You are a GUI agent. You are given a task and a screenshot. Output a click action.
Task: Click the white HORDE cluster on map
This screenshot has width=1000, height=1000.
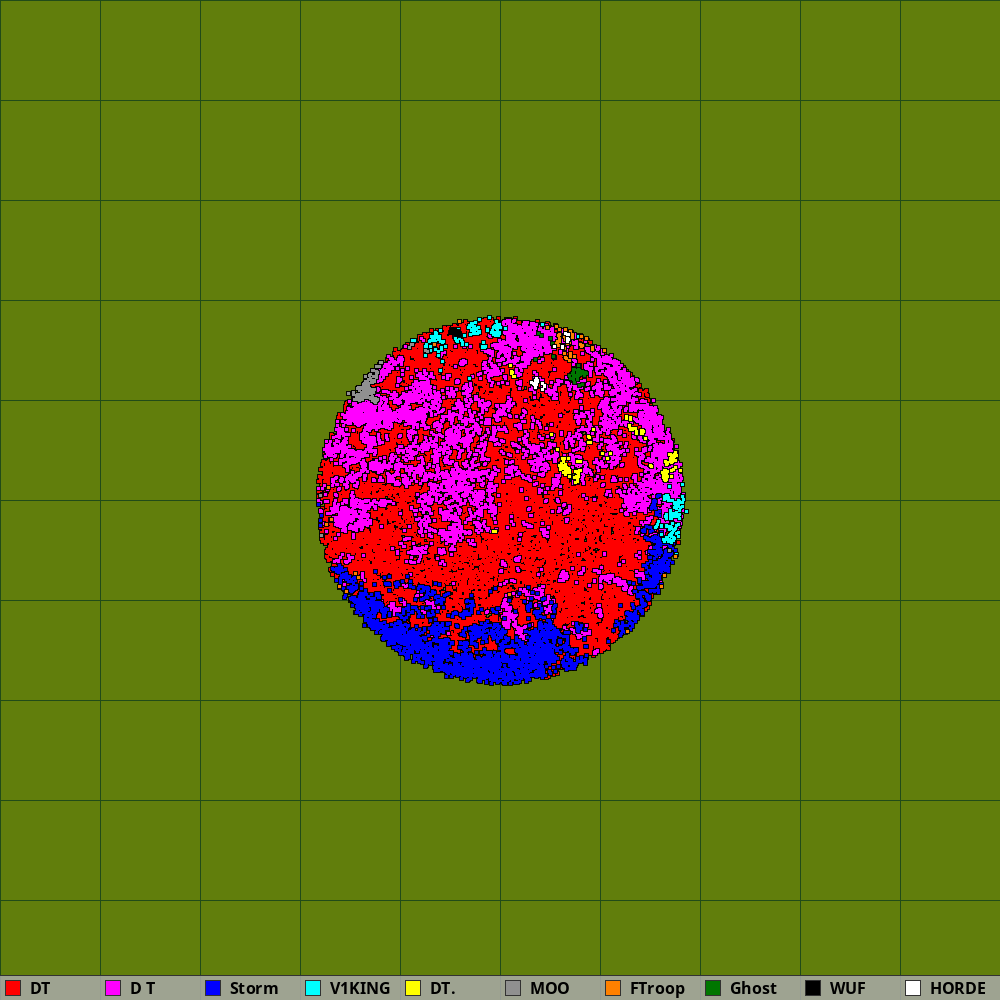point(537,383)
